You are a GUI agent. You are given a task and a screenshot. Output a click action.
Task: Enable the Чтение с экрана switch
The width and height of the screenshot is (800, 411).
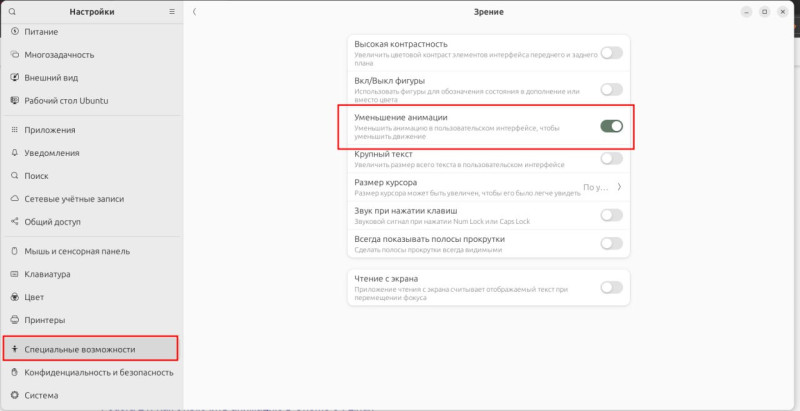[611, 288]
